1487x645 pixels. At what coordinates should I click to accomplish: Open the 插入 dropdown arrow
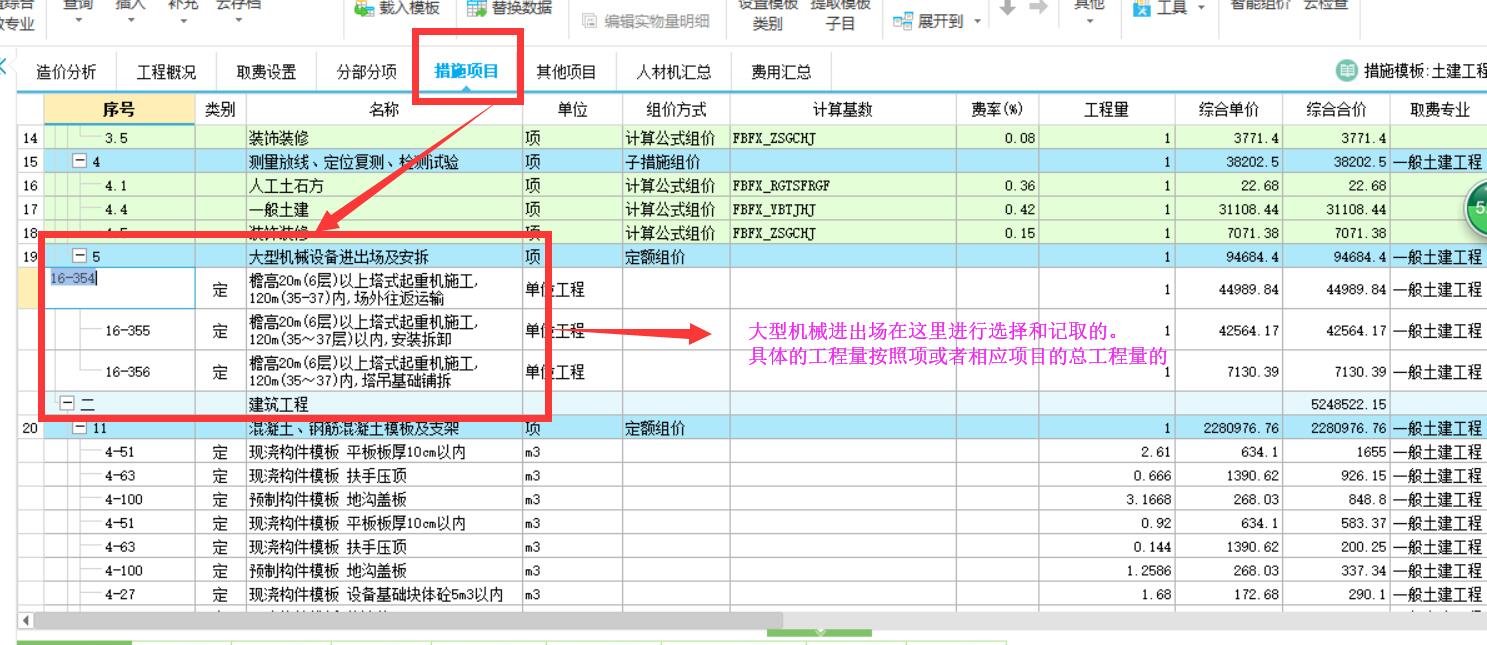point(131,21)
